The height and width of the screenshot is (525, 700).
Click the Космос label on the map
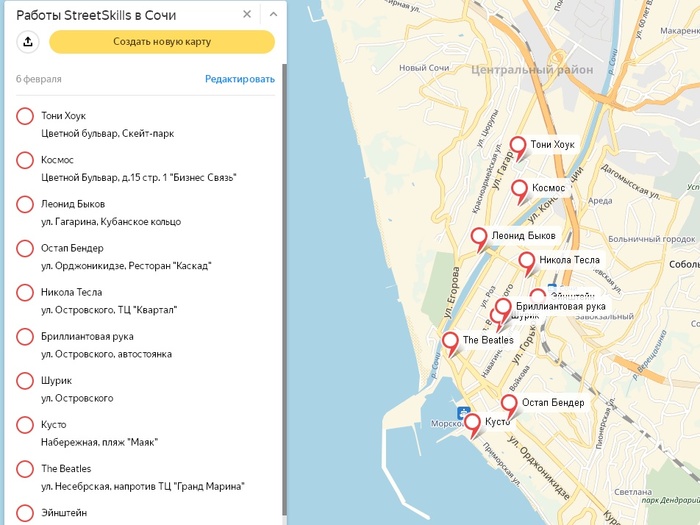coord(549,188)
